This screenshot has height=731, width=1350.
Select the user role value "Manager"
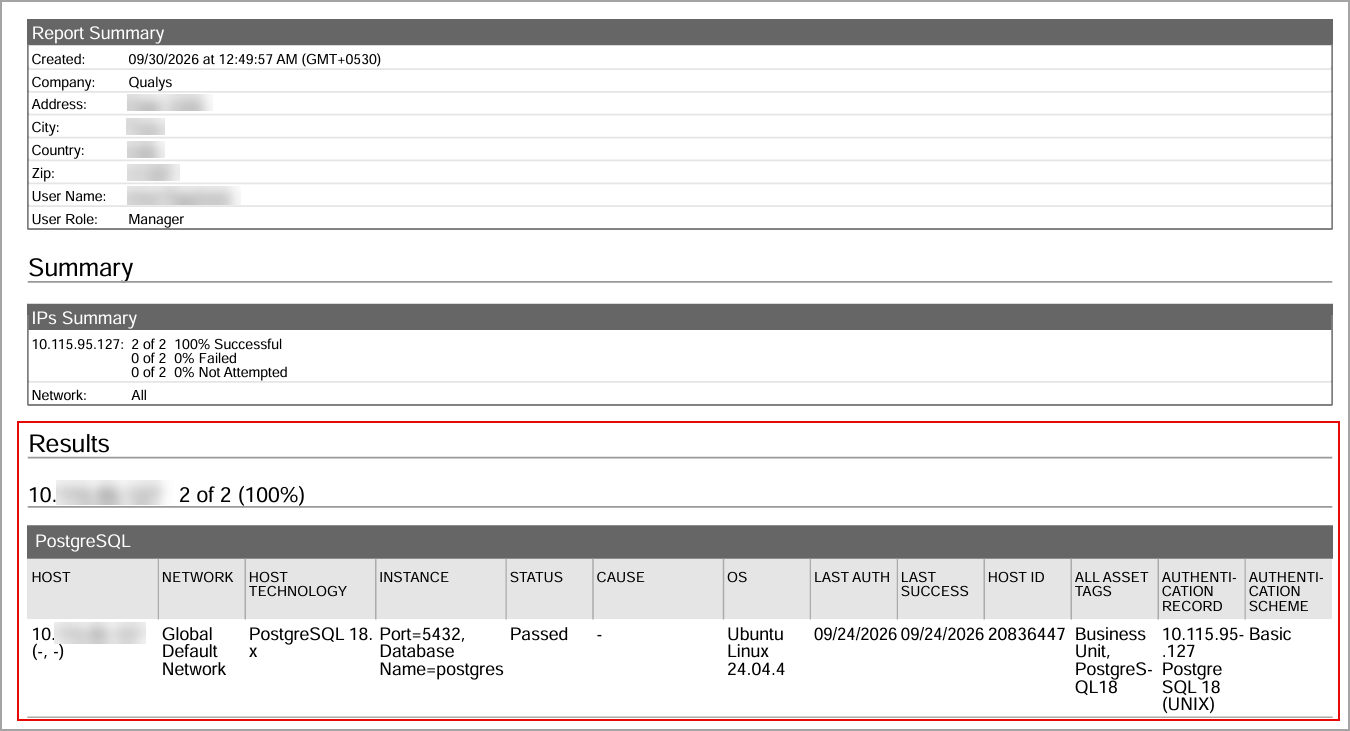pos(156,219)
